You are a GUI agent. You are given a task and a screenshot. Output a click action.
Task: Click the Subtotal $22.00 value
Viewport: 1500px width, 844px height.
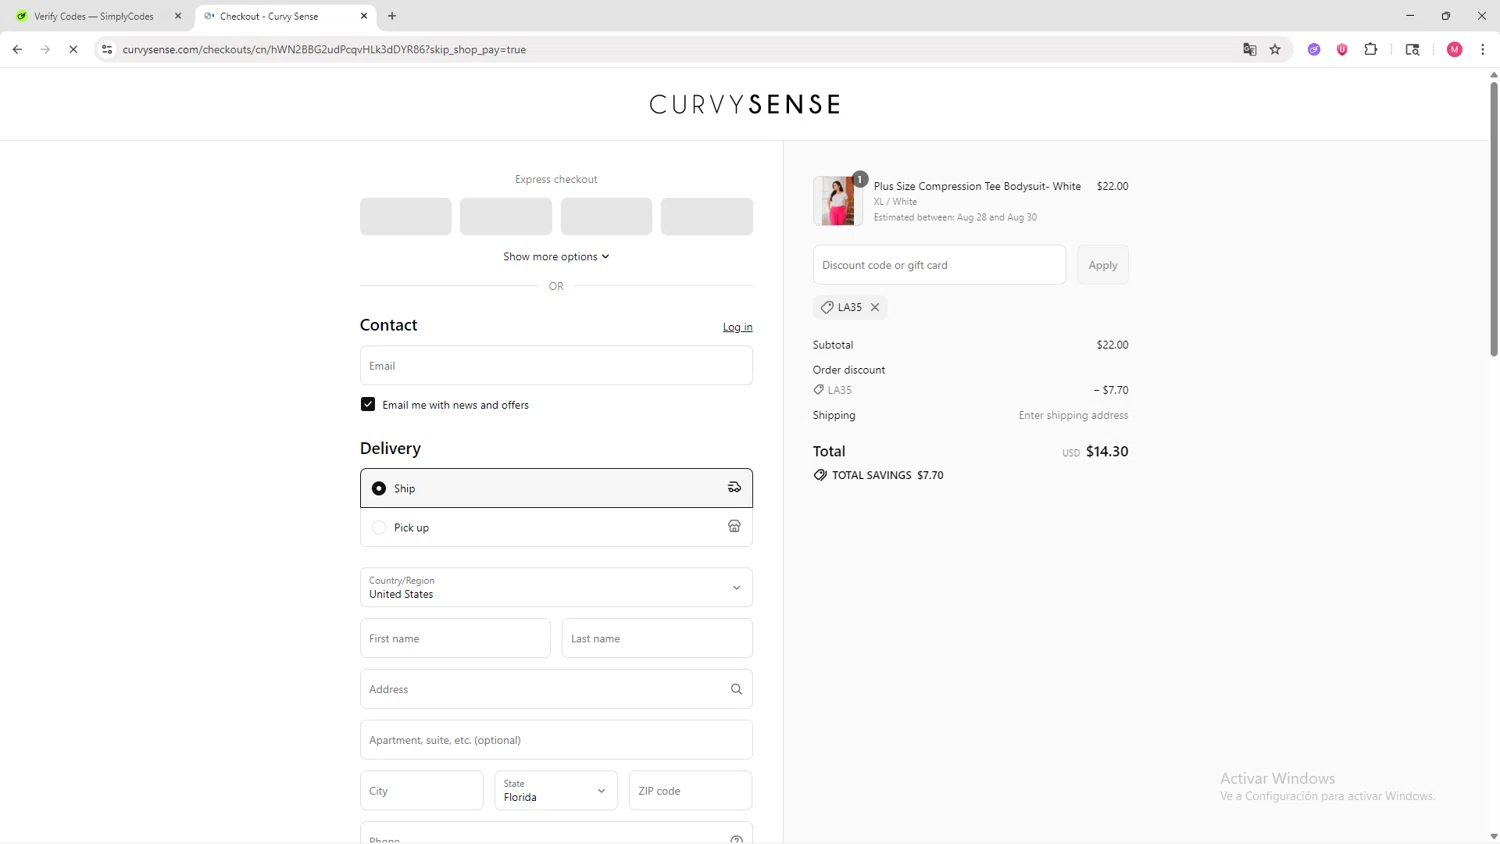(1112, 345)
